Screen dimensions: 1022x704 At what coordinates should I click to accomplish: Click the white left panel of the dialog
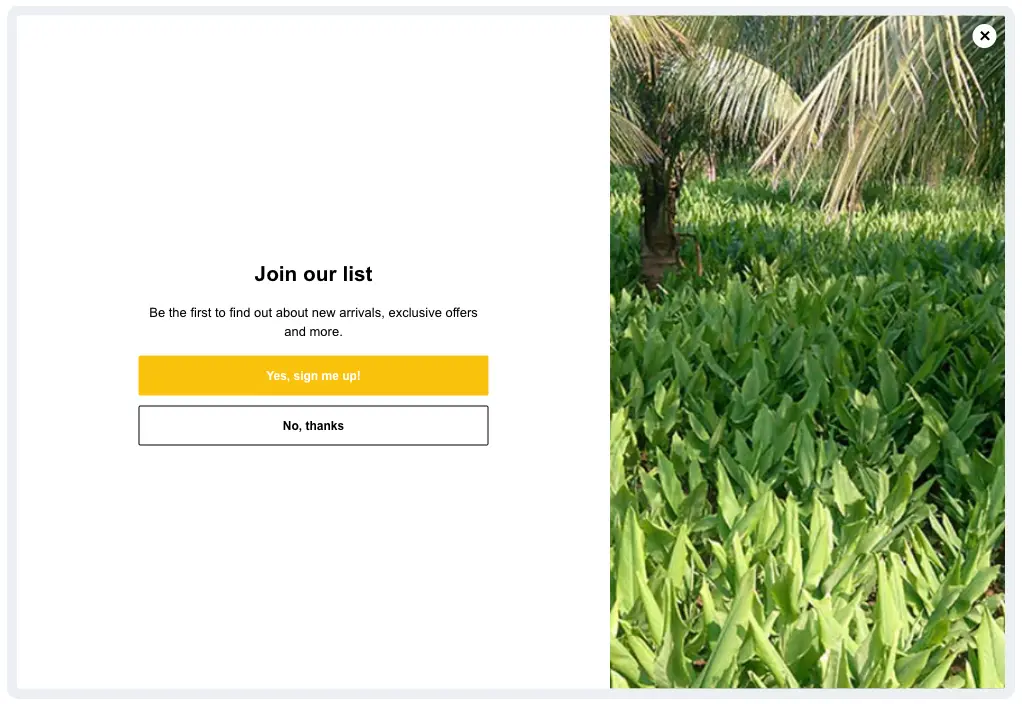[313, 550]
